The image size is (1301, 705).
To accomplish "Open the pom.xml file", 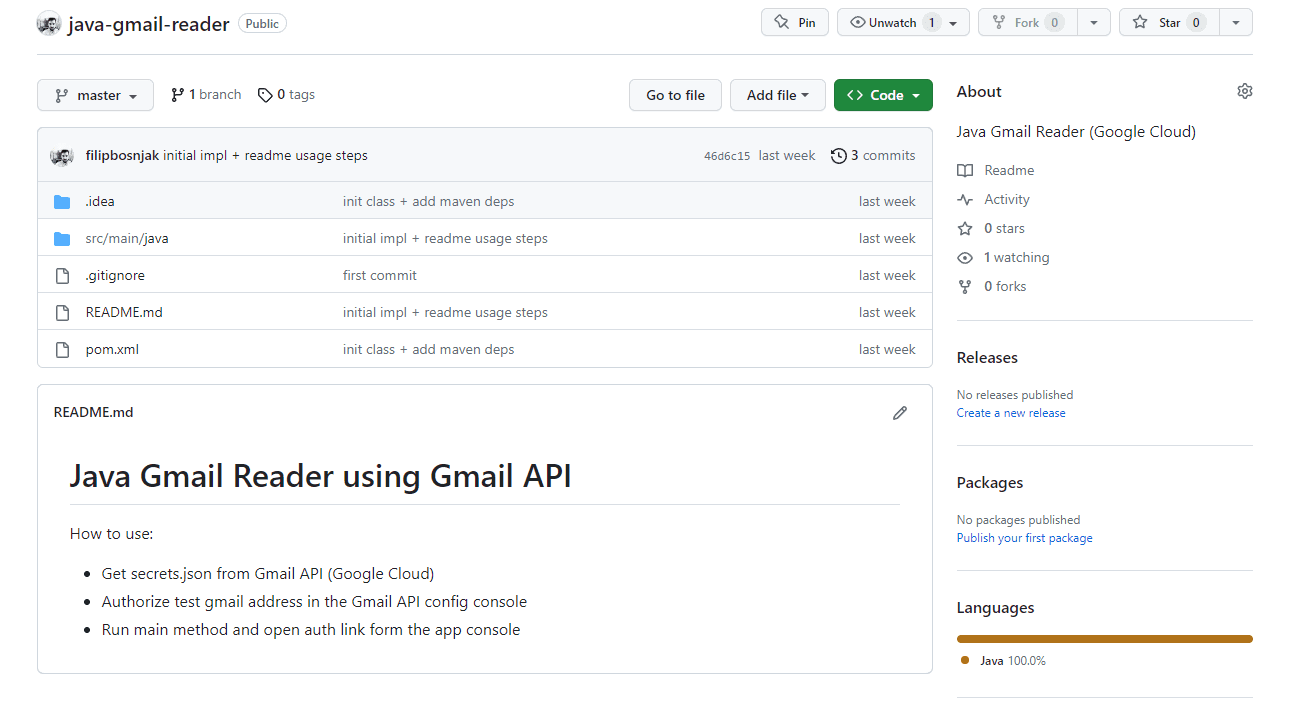I will 112,349.
